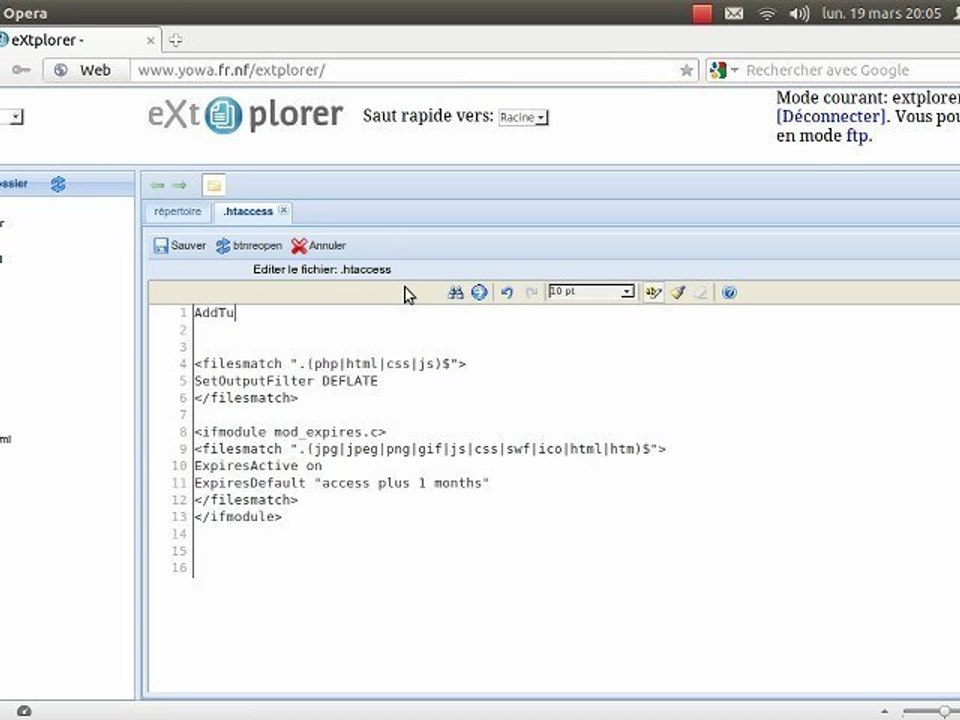Open the Racine quick jump dropdown

[x=523, y=117]
